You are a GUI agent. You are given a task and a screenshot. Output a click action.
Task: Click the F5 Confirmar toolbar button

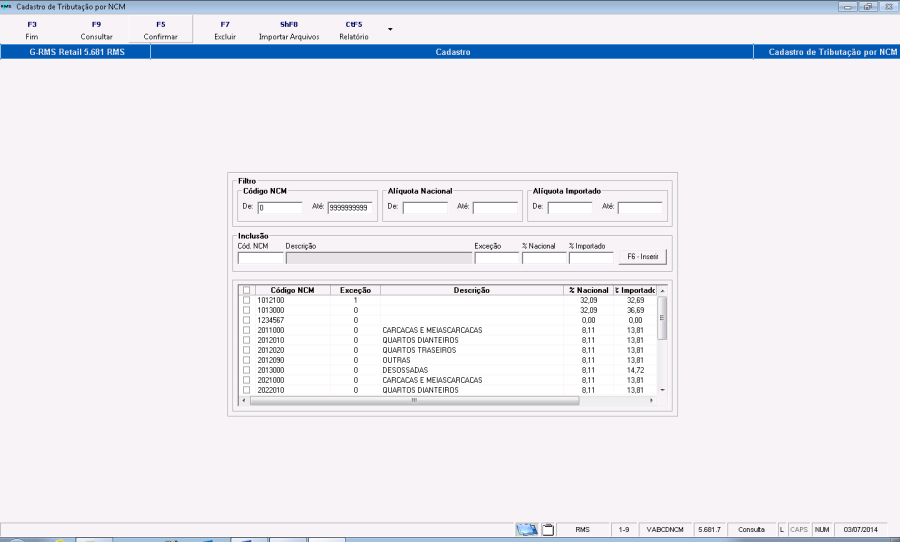pyautogui.click(x=161, y=30)
